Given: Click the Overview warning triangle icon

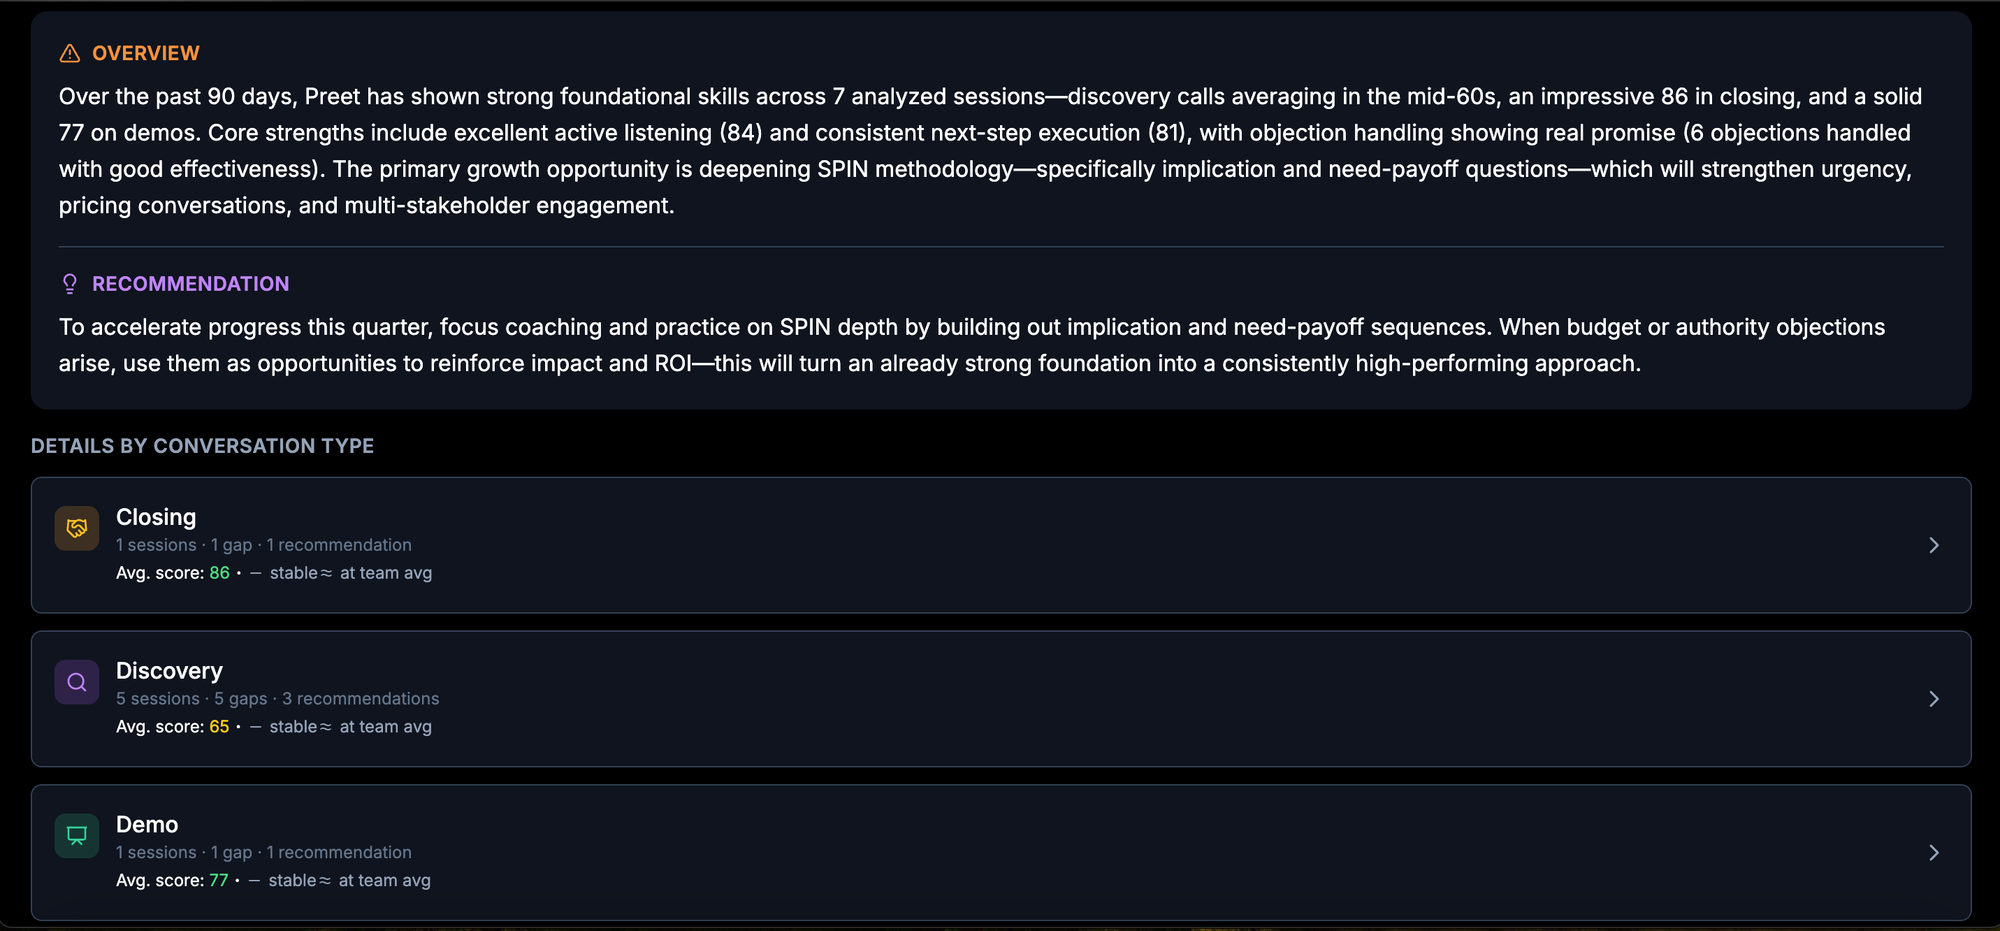Looking at the screenshot, I should 69,53.
